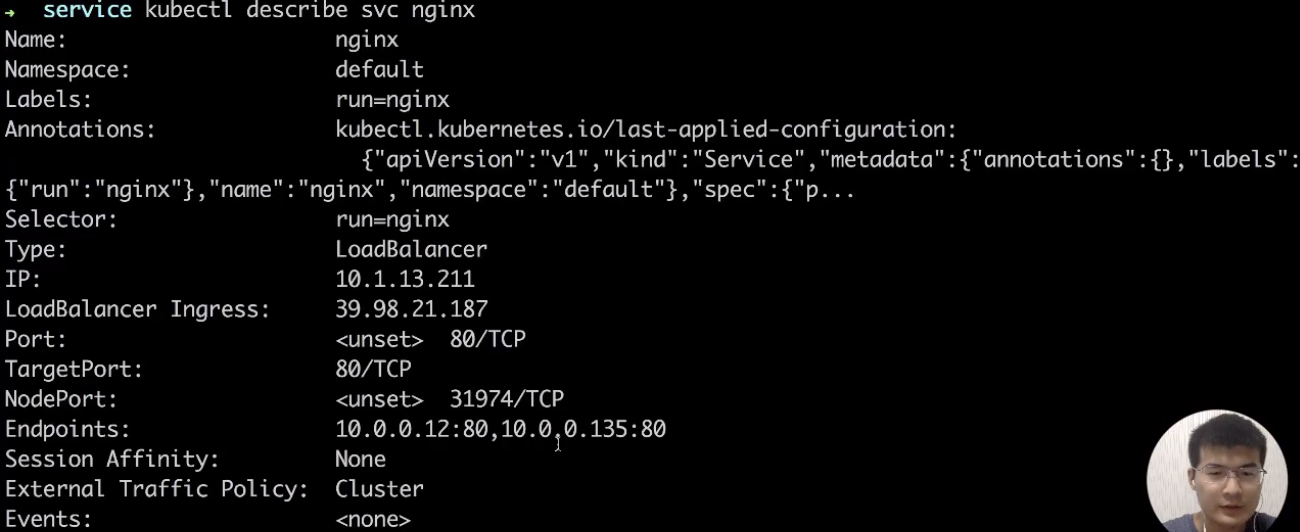Click the Type value LoadBalancer
Screen dimensions: 1300x532
click(x=411, y=250)
